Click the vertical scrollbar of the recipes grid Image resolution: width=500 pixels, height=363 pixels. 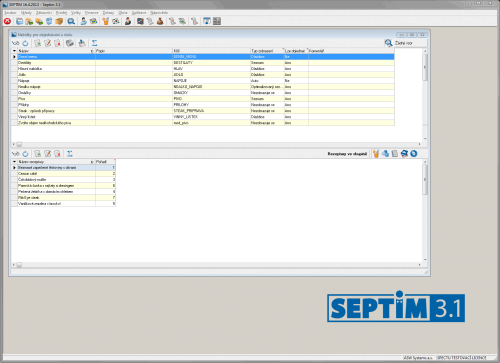(x=425, y=211)
